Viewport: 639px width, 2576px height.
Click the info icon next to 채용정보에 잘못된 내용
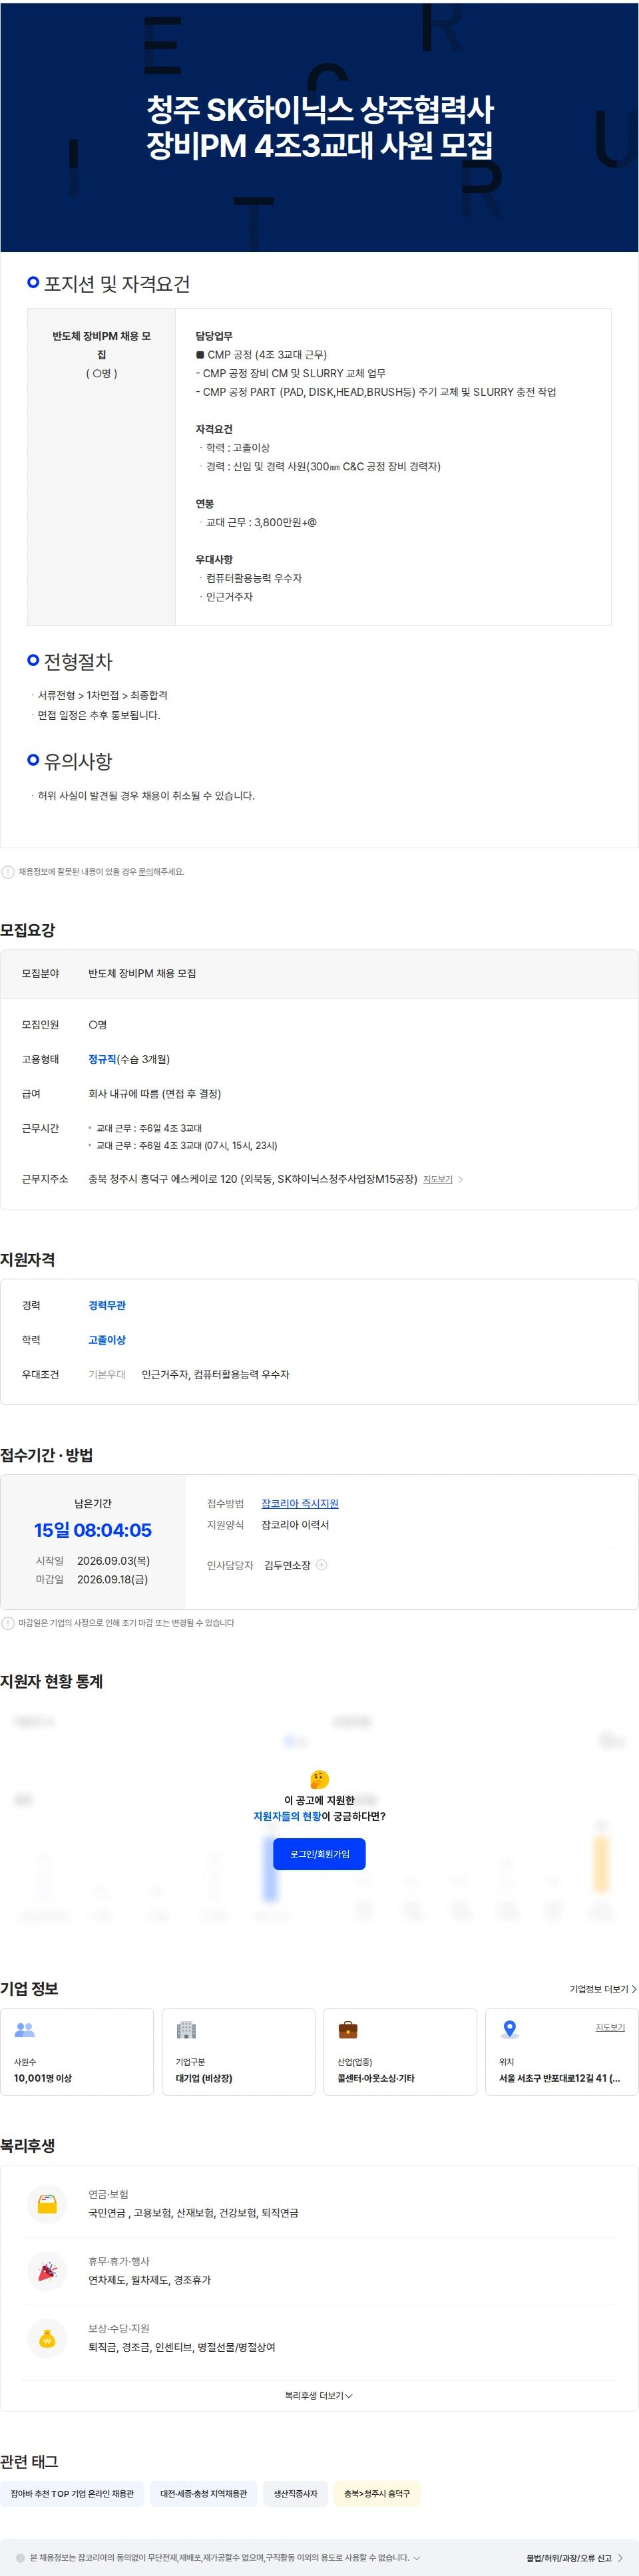[x=8, y=872]
